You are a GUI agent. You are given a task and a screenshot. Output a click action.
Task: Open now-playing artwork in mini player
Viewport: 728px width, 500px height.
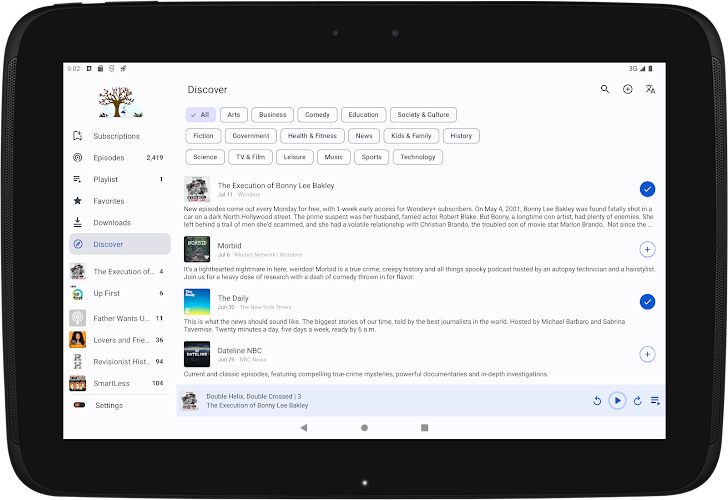coord(189,401)
